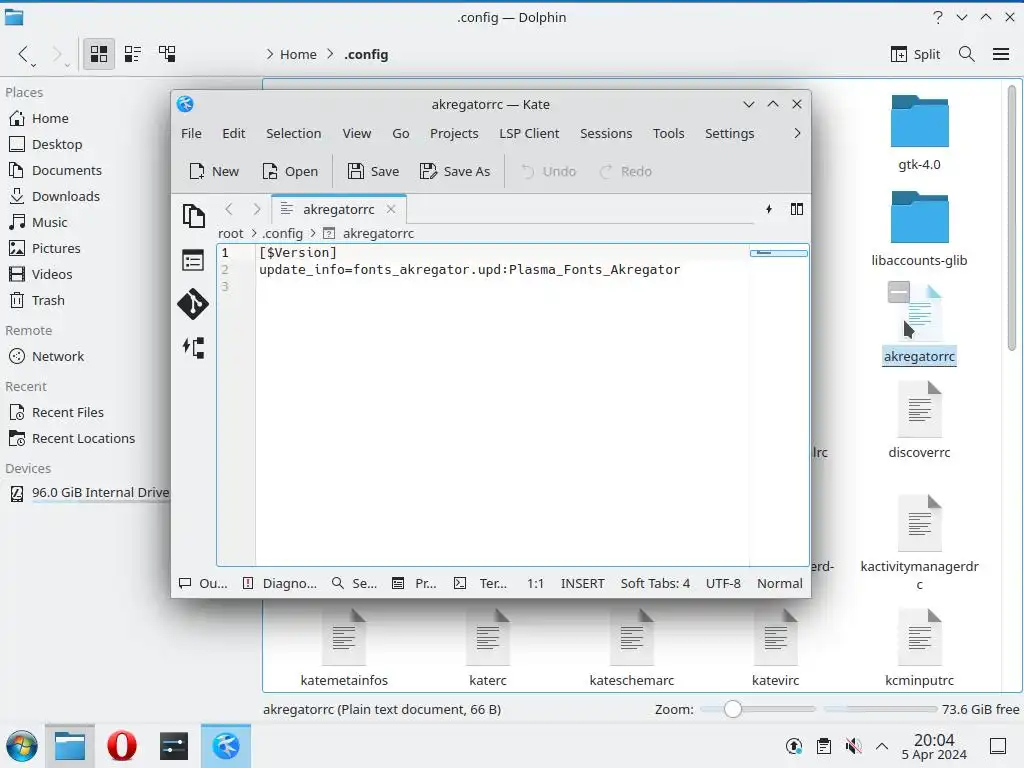This screenshot has width=1024, height=768.
Task: Open Kate's Documents sidebar panel
Action: [193, 216]
